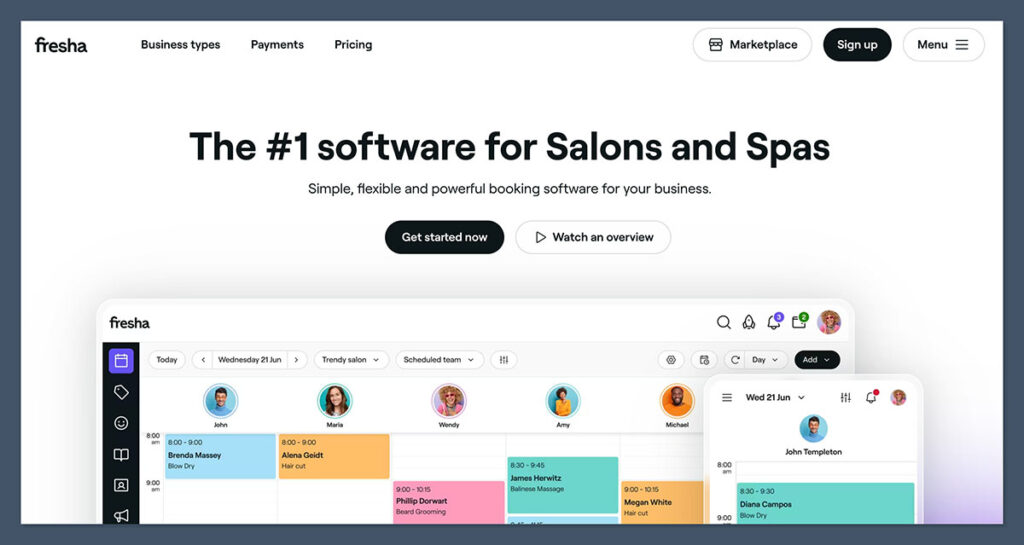This screenshot has width=1024, height=545.
Task: Open the Business types nav item
Action: click(180, 45)
